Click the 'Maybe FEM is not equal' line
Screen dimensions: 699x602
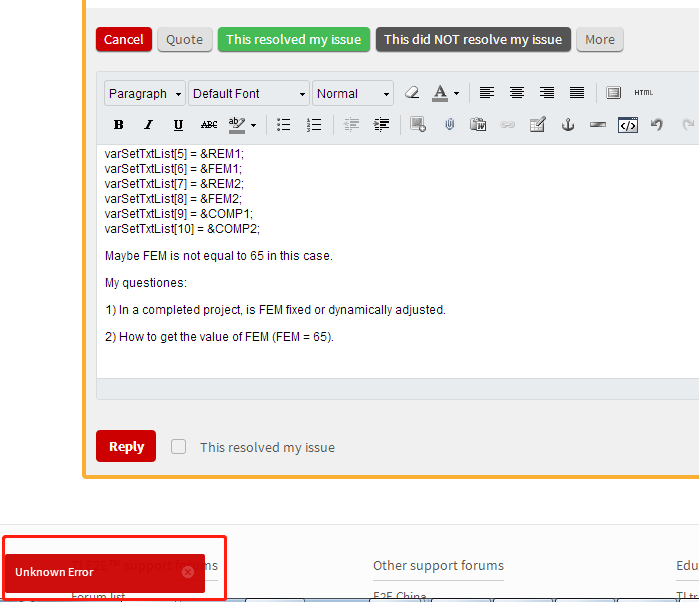pyautogui.click(x=218, y=256)
